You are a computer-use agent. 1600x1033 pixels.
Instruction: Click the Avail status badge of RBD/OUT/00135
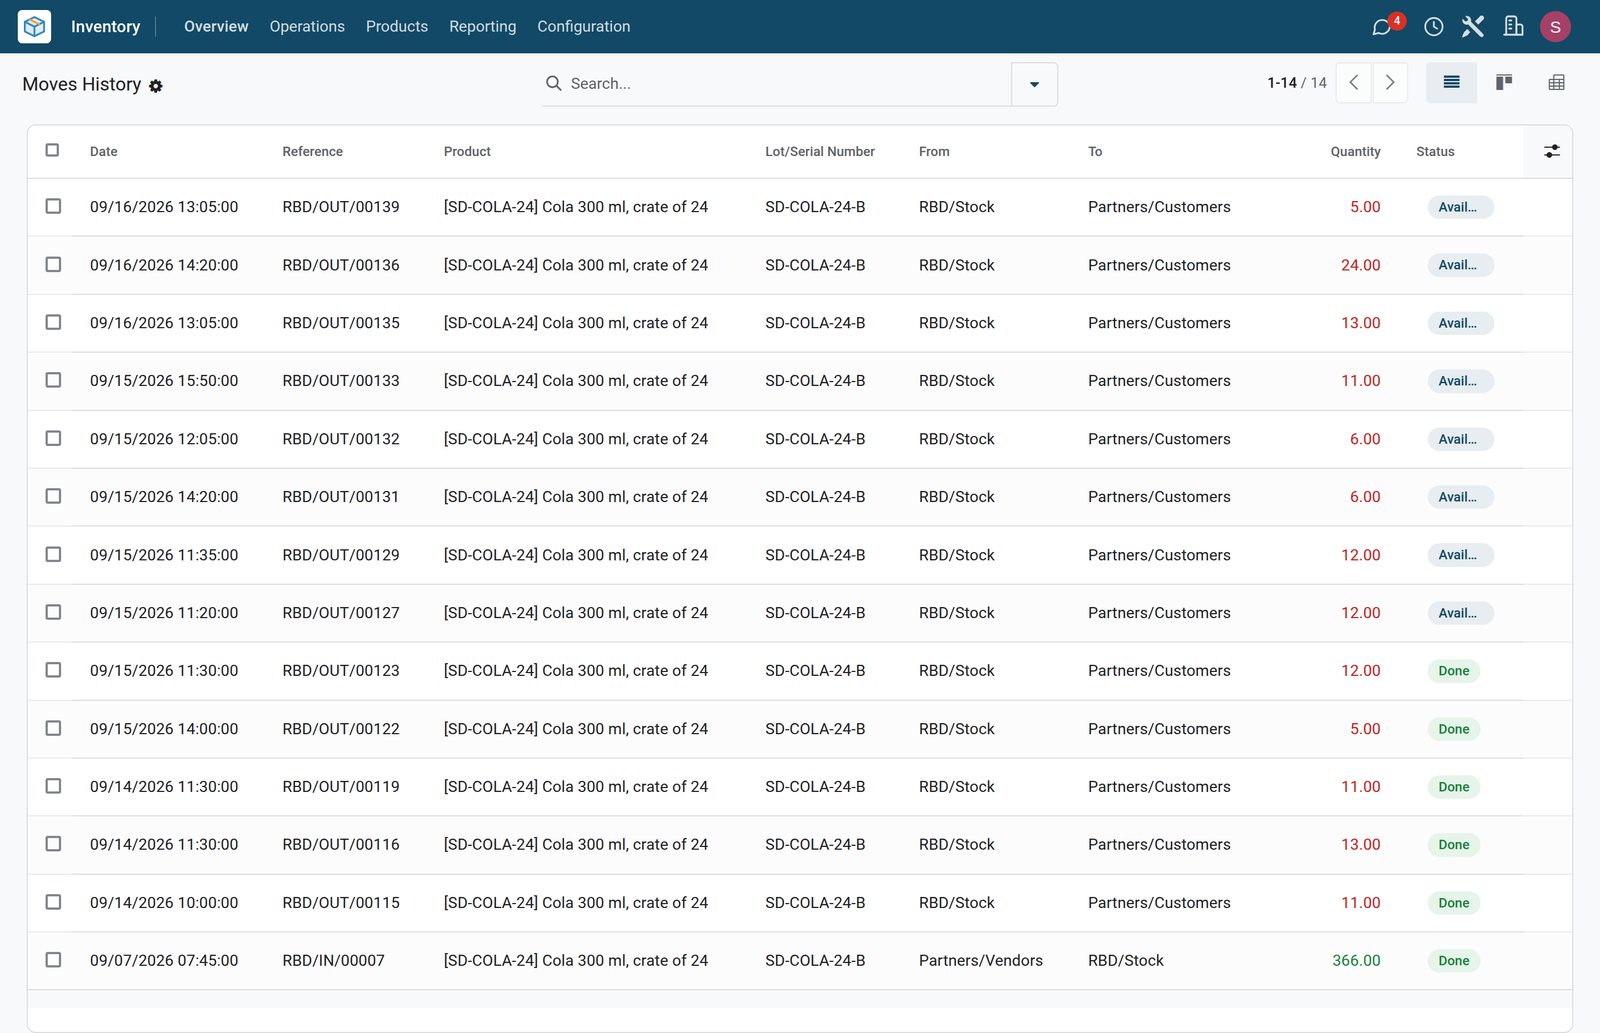(x=1460, y=323)
